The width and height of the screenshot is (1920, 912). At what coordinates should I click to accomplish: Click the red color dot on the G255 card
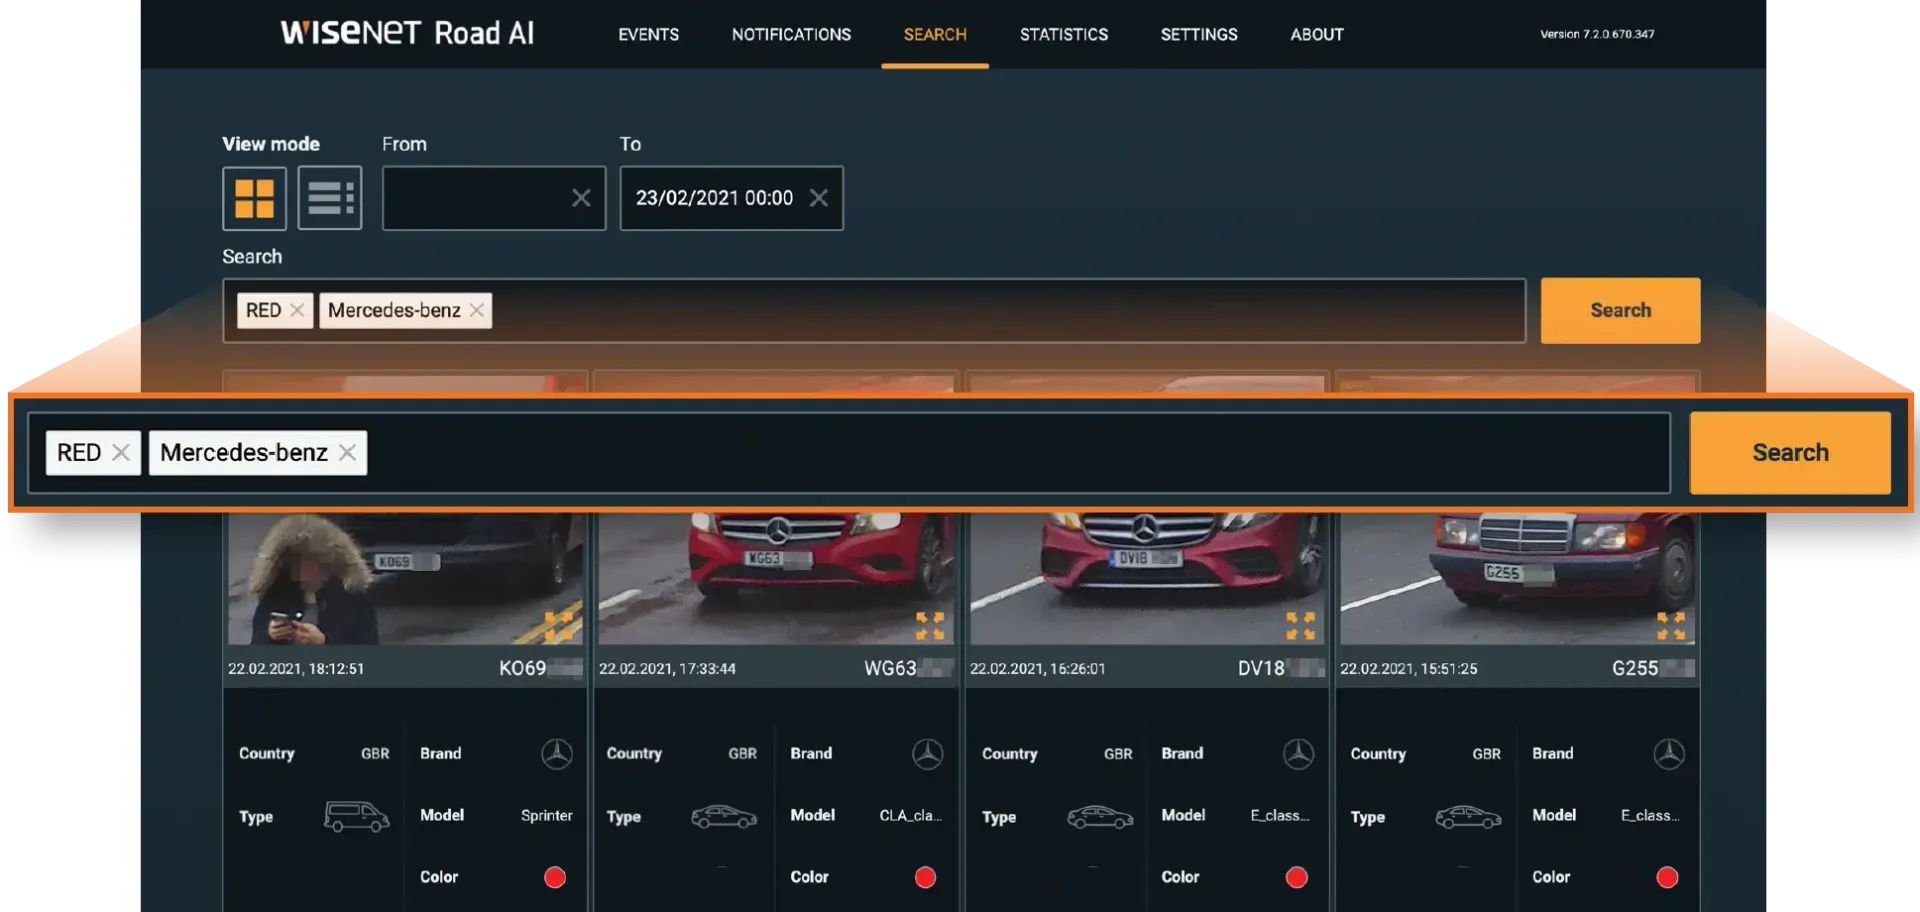[x=1667, y=877]
